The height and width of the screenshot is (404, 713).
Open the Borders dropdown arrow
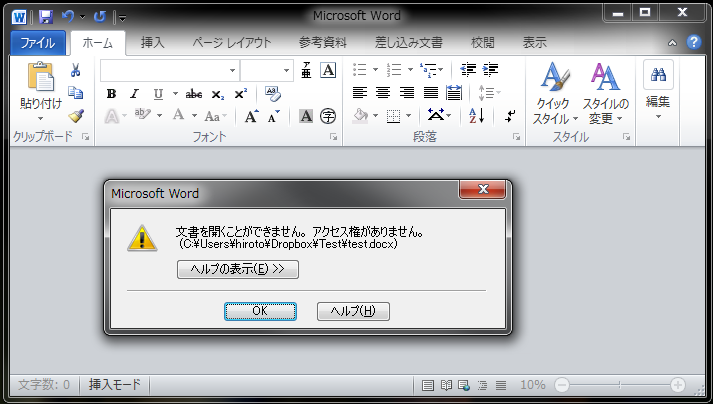point(408,116)
